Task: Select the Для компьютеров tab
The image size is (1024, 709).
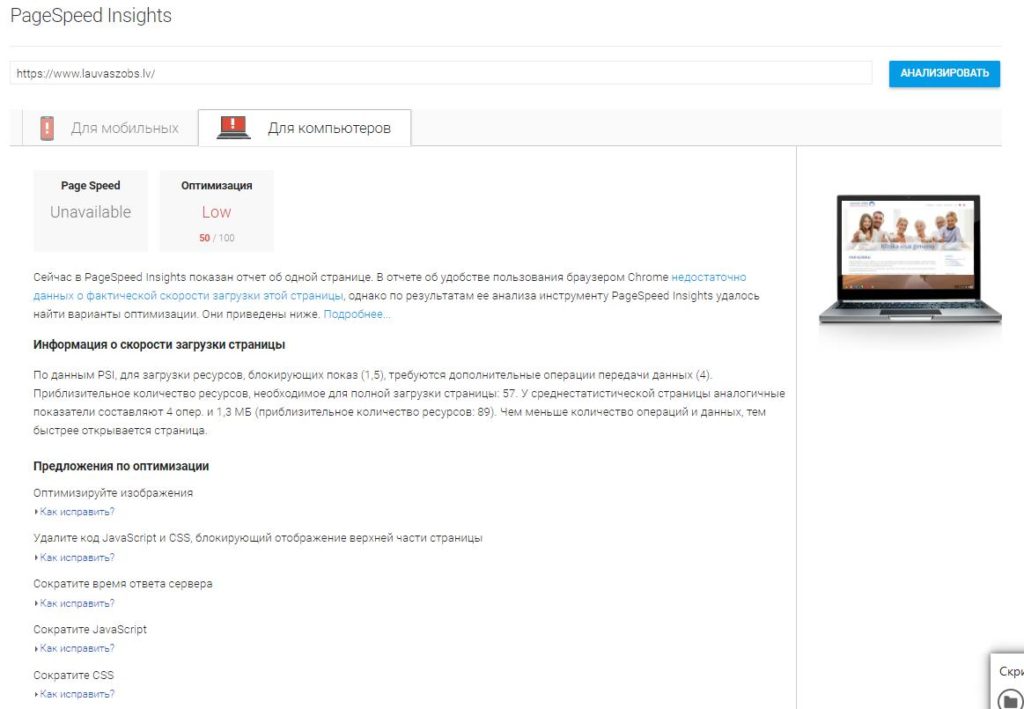Action: coord(328,128)
